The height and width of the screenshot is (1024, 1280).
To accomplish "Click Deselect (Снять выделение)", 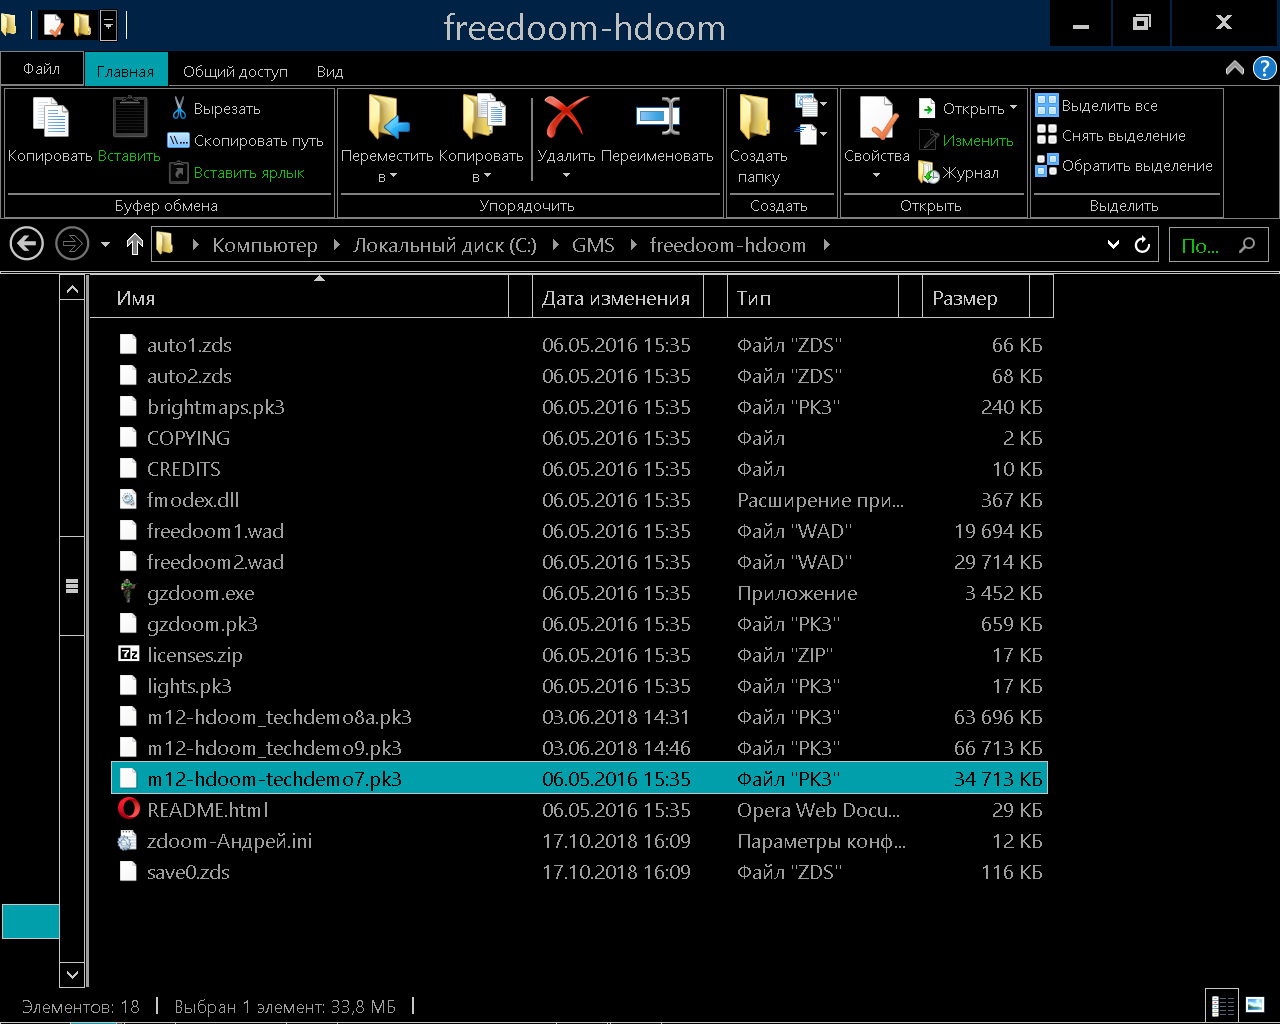I will point(1111,135).
